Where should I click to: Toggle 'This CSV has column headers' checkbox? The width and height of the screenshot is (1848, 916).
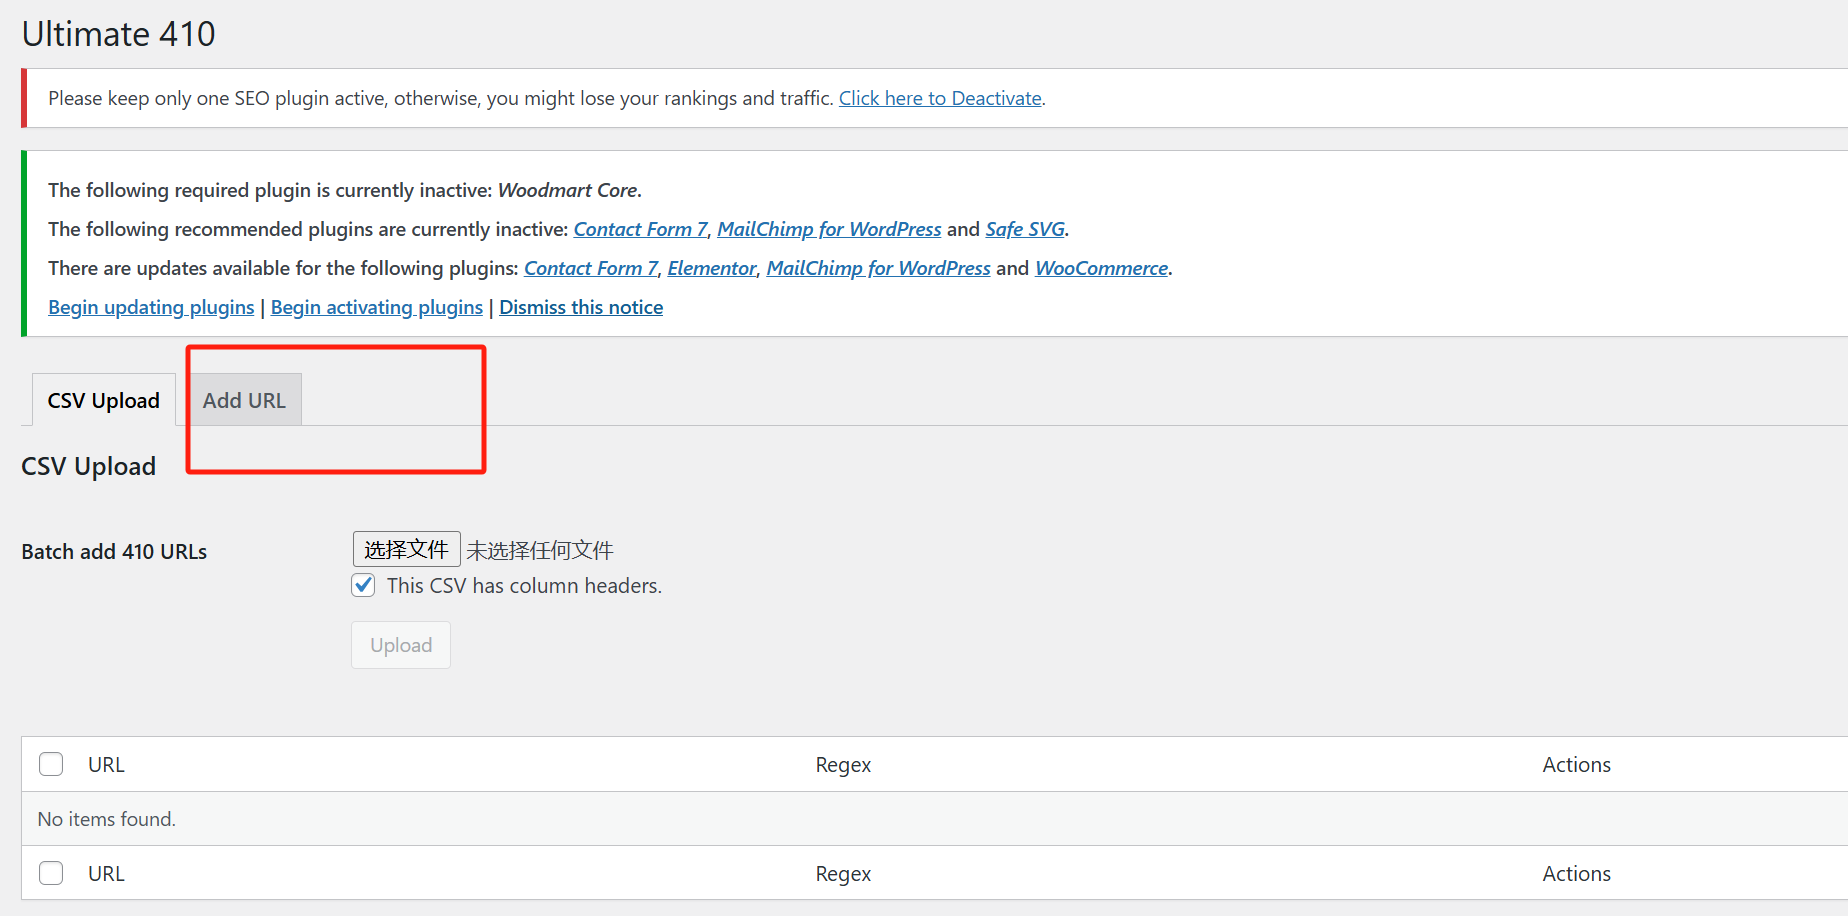point(363,585)
